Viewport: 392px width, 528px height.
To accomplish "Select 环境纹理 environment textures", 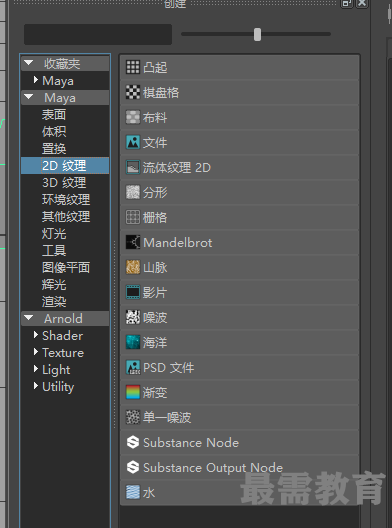I will [x=66, y=199].
